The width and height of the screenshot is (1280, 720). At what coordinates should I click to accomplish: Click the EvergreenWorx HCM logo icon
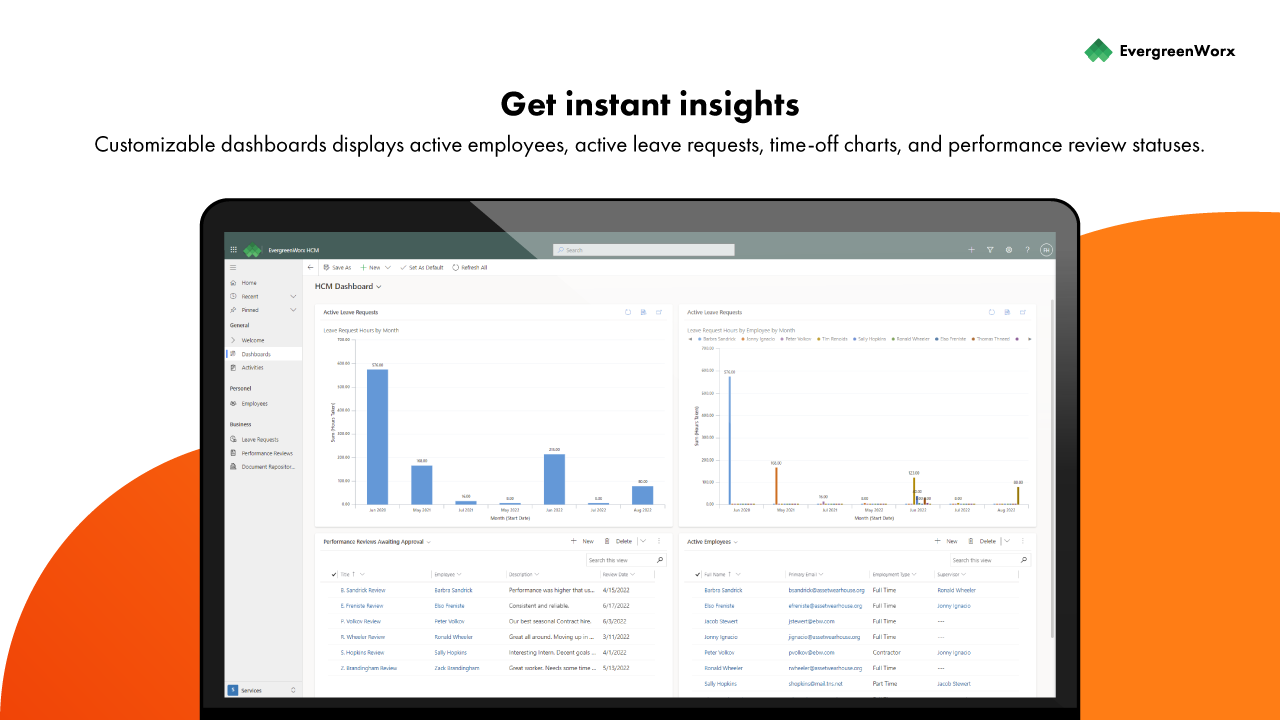click(252, 250)
